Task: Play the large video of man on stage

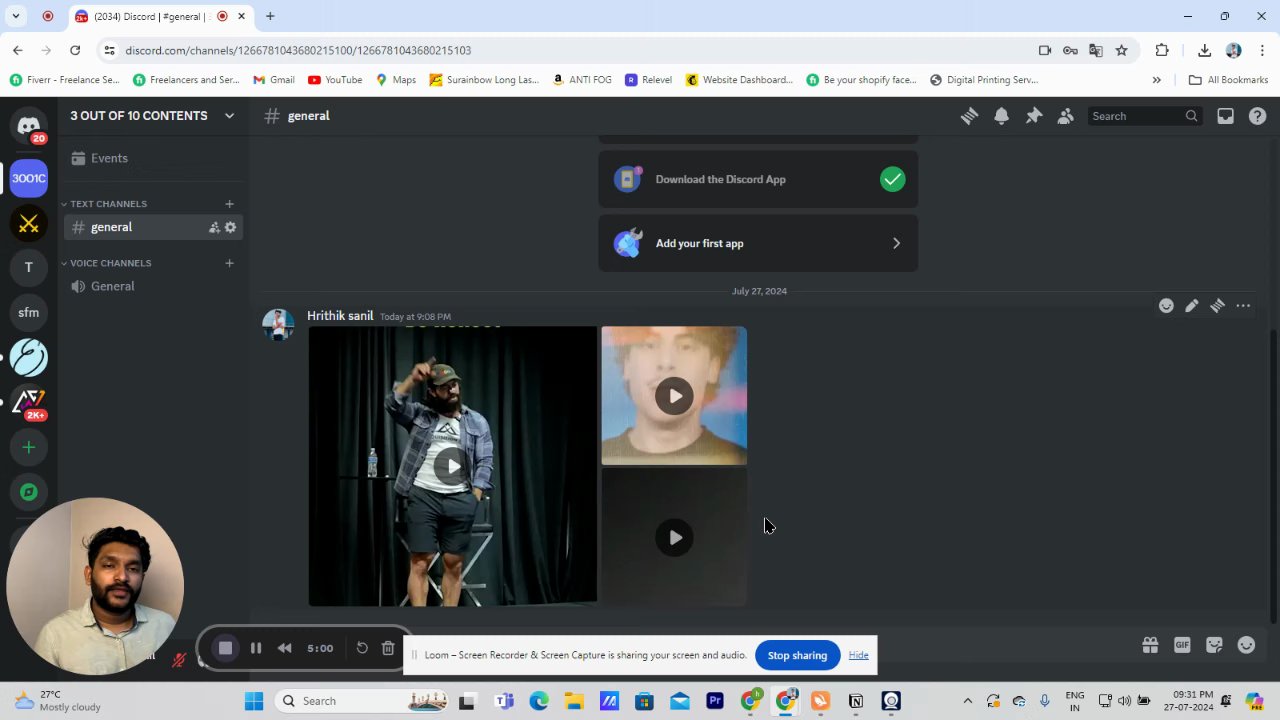Action: [x=453, y=466]
